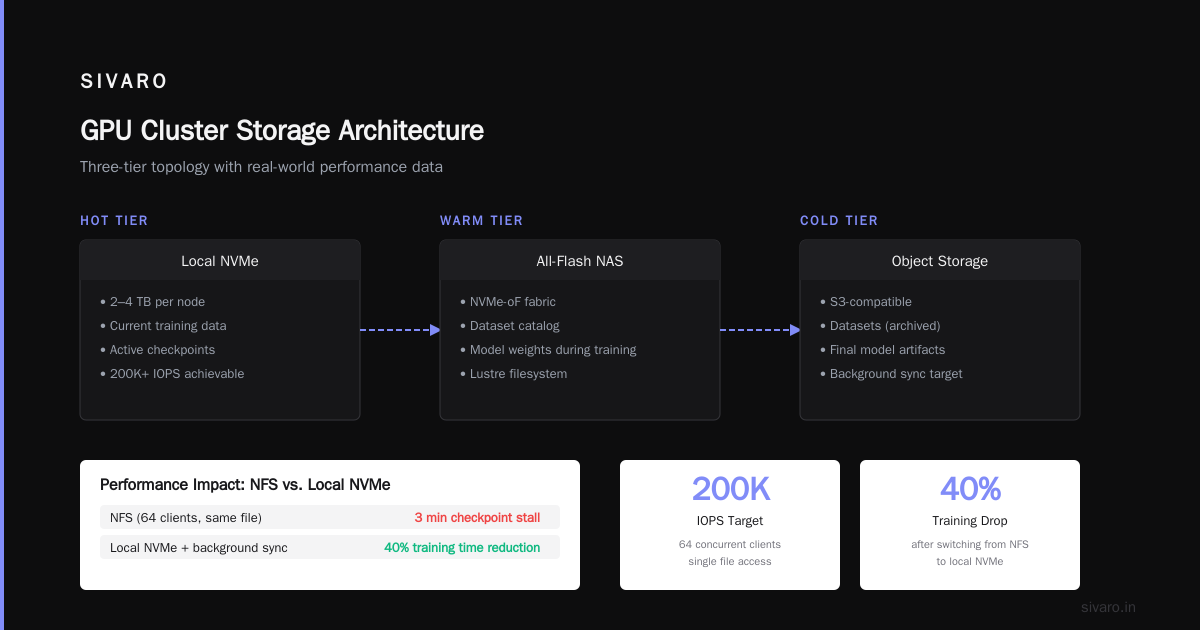Click the SIVARO brand logo text

pos(124,82)
